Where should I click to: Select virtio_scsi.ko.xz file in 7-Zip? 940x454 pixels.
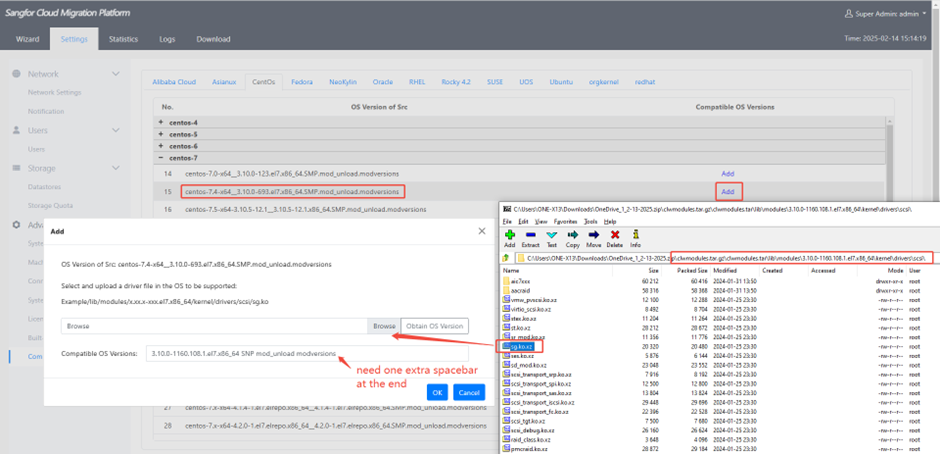[526, 309]
